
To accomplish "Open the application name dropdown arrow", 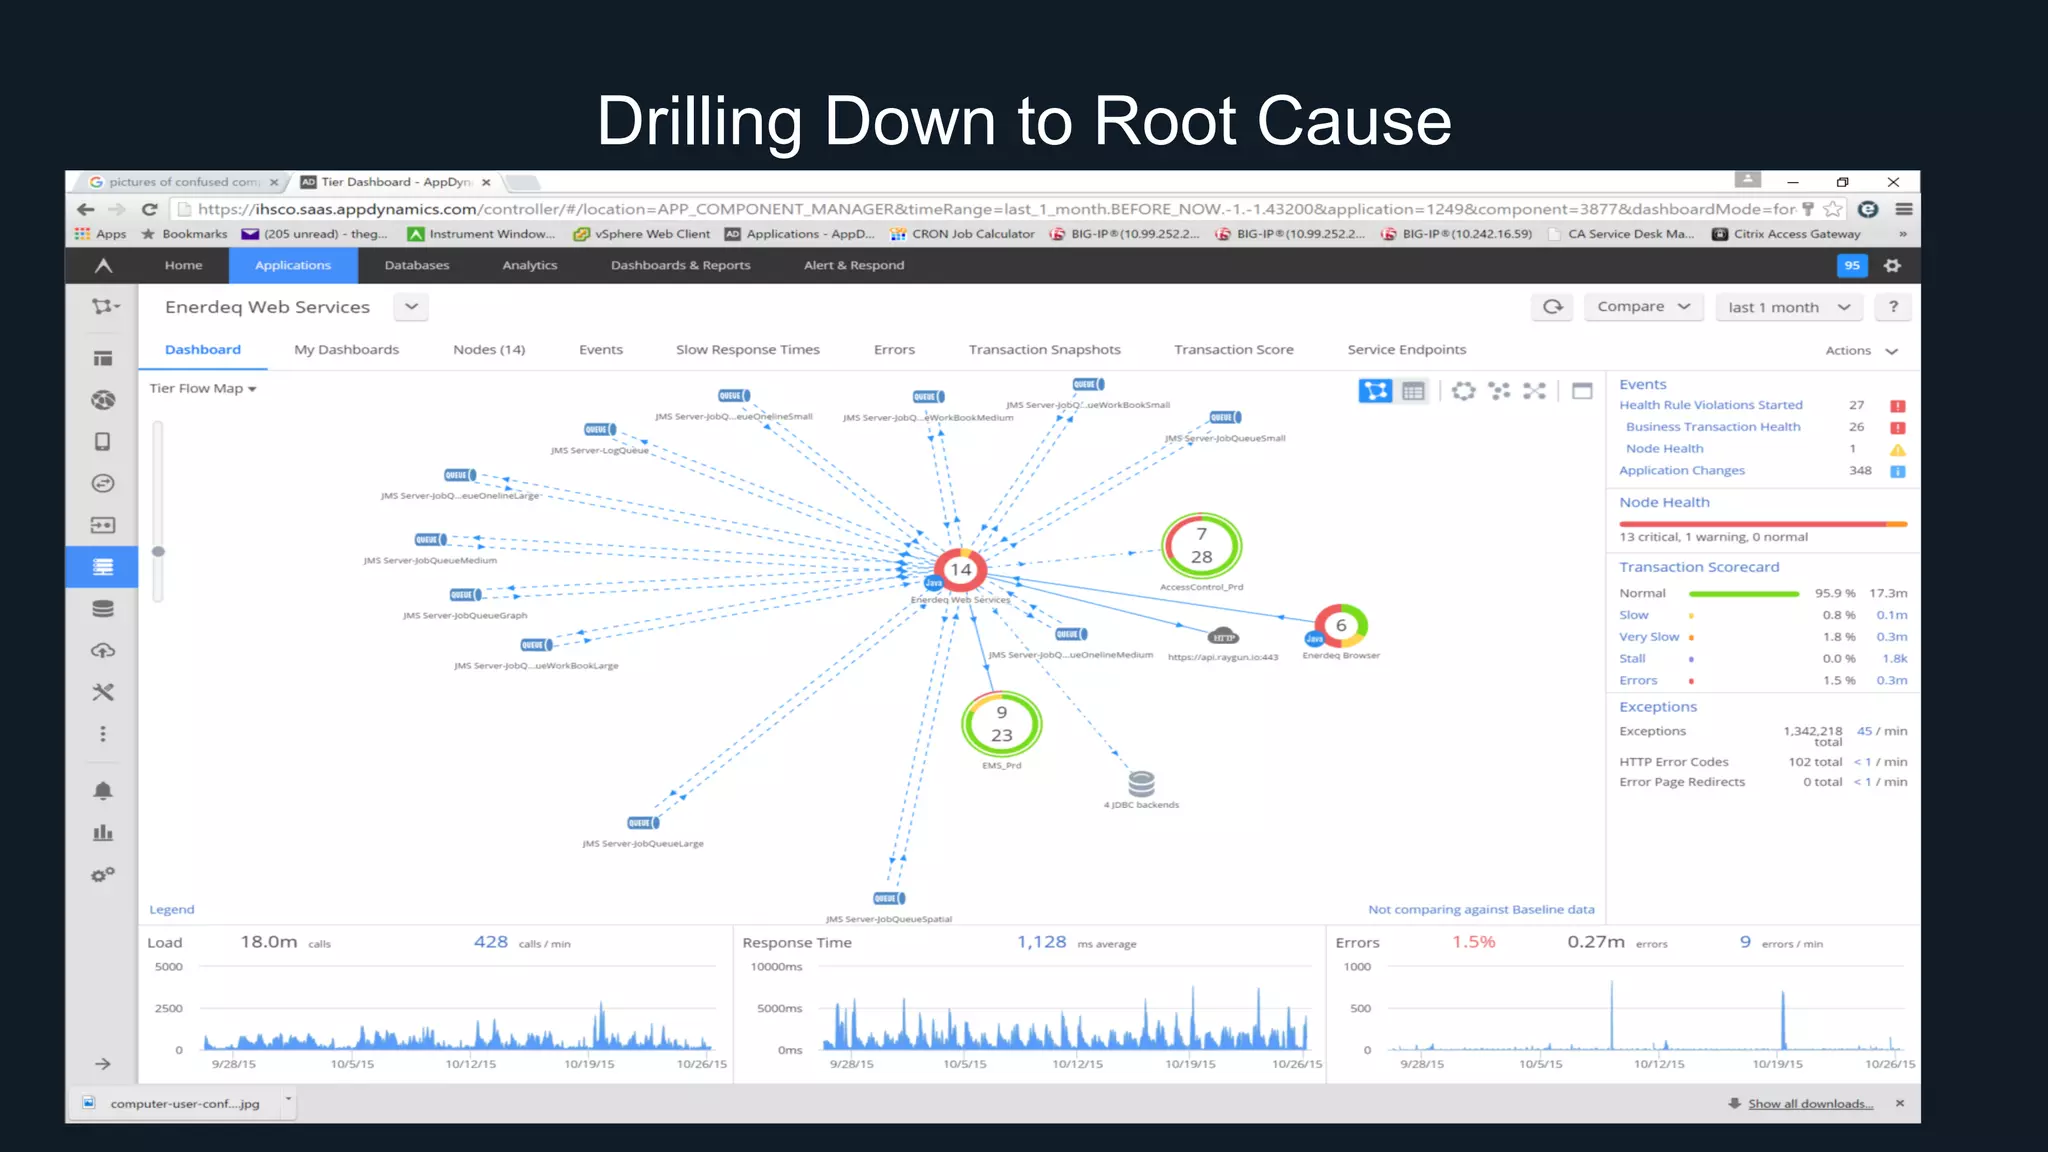I will [411, 307].
